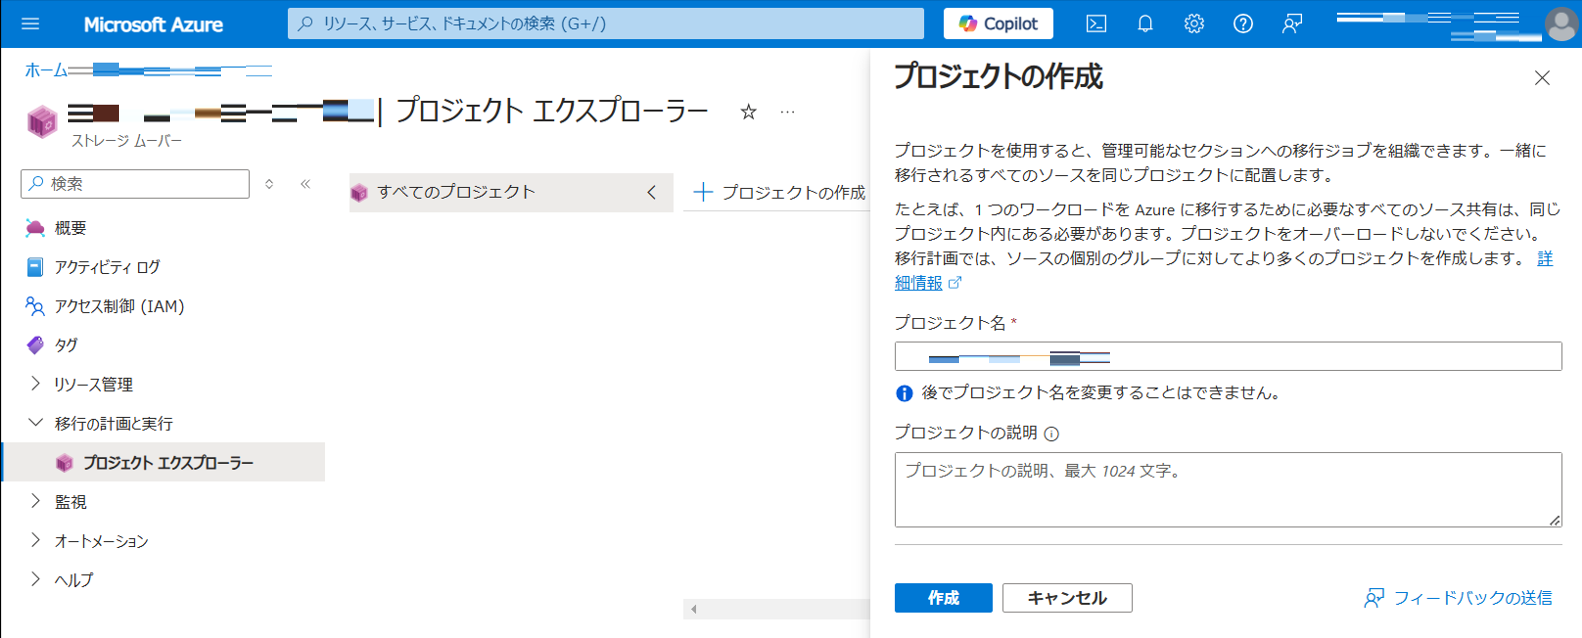
Task: Open the feedback icon in top bar
Action: pyautogui.click(x=1292, y=23)
